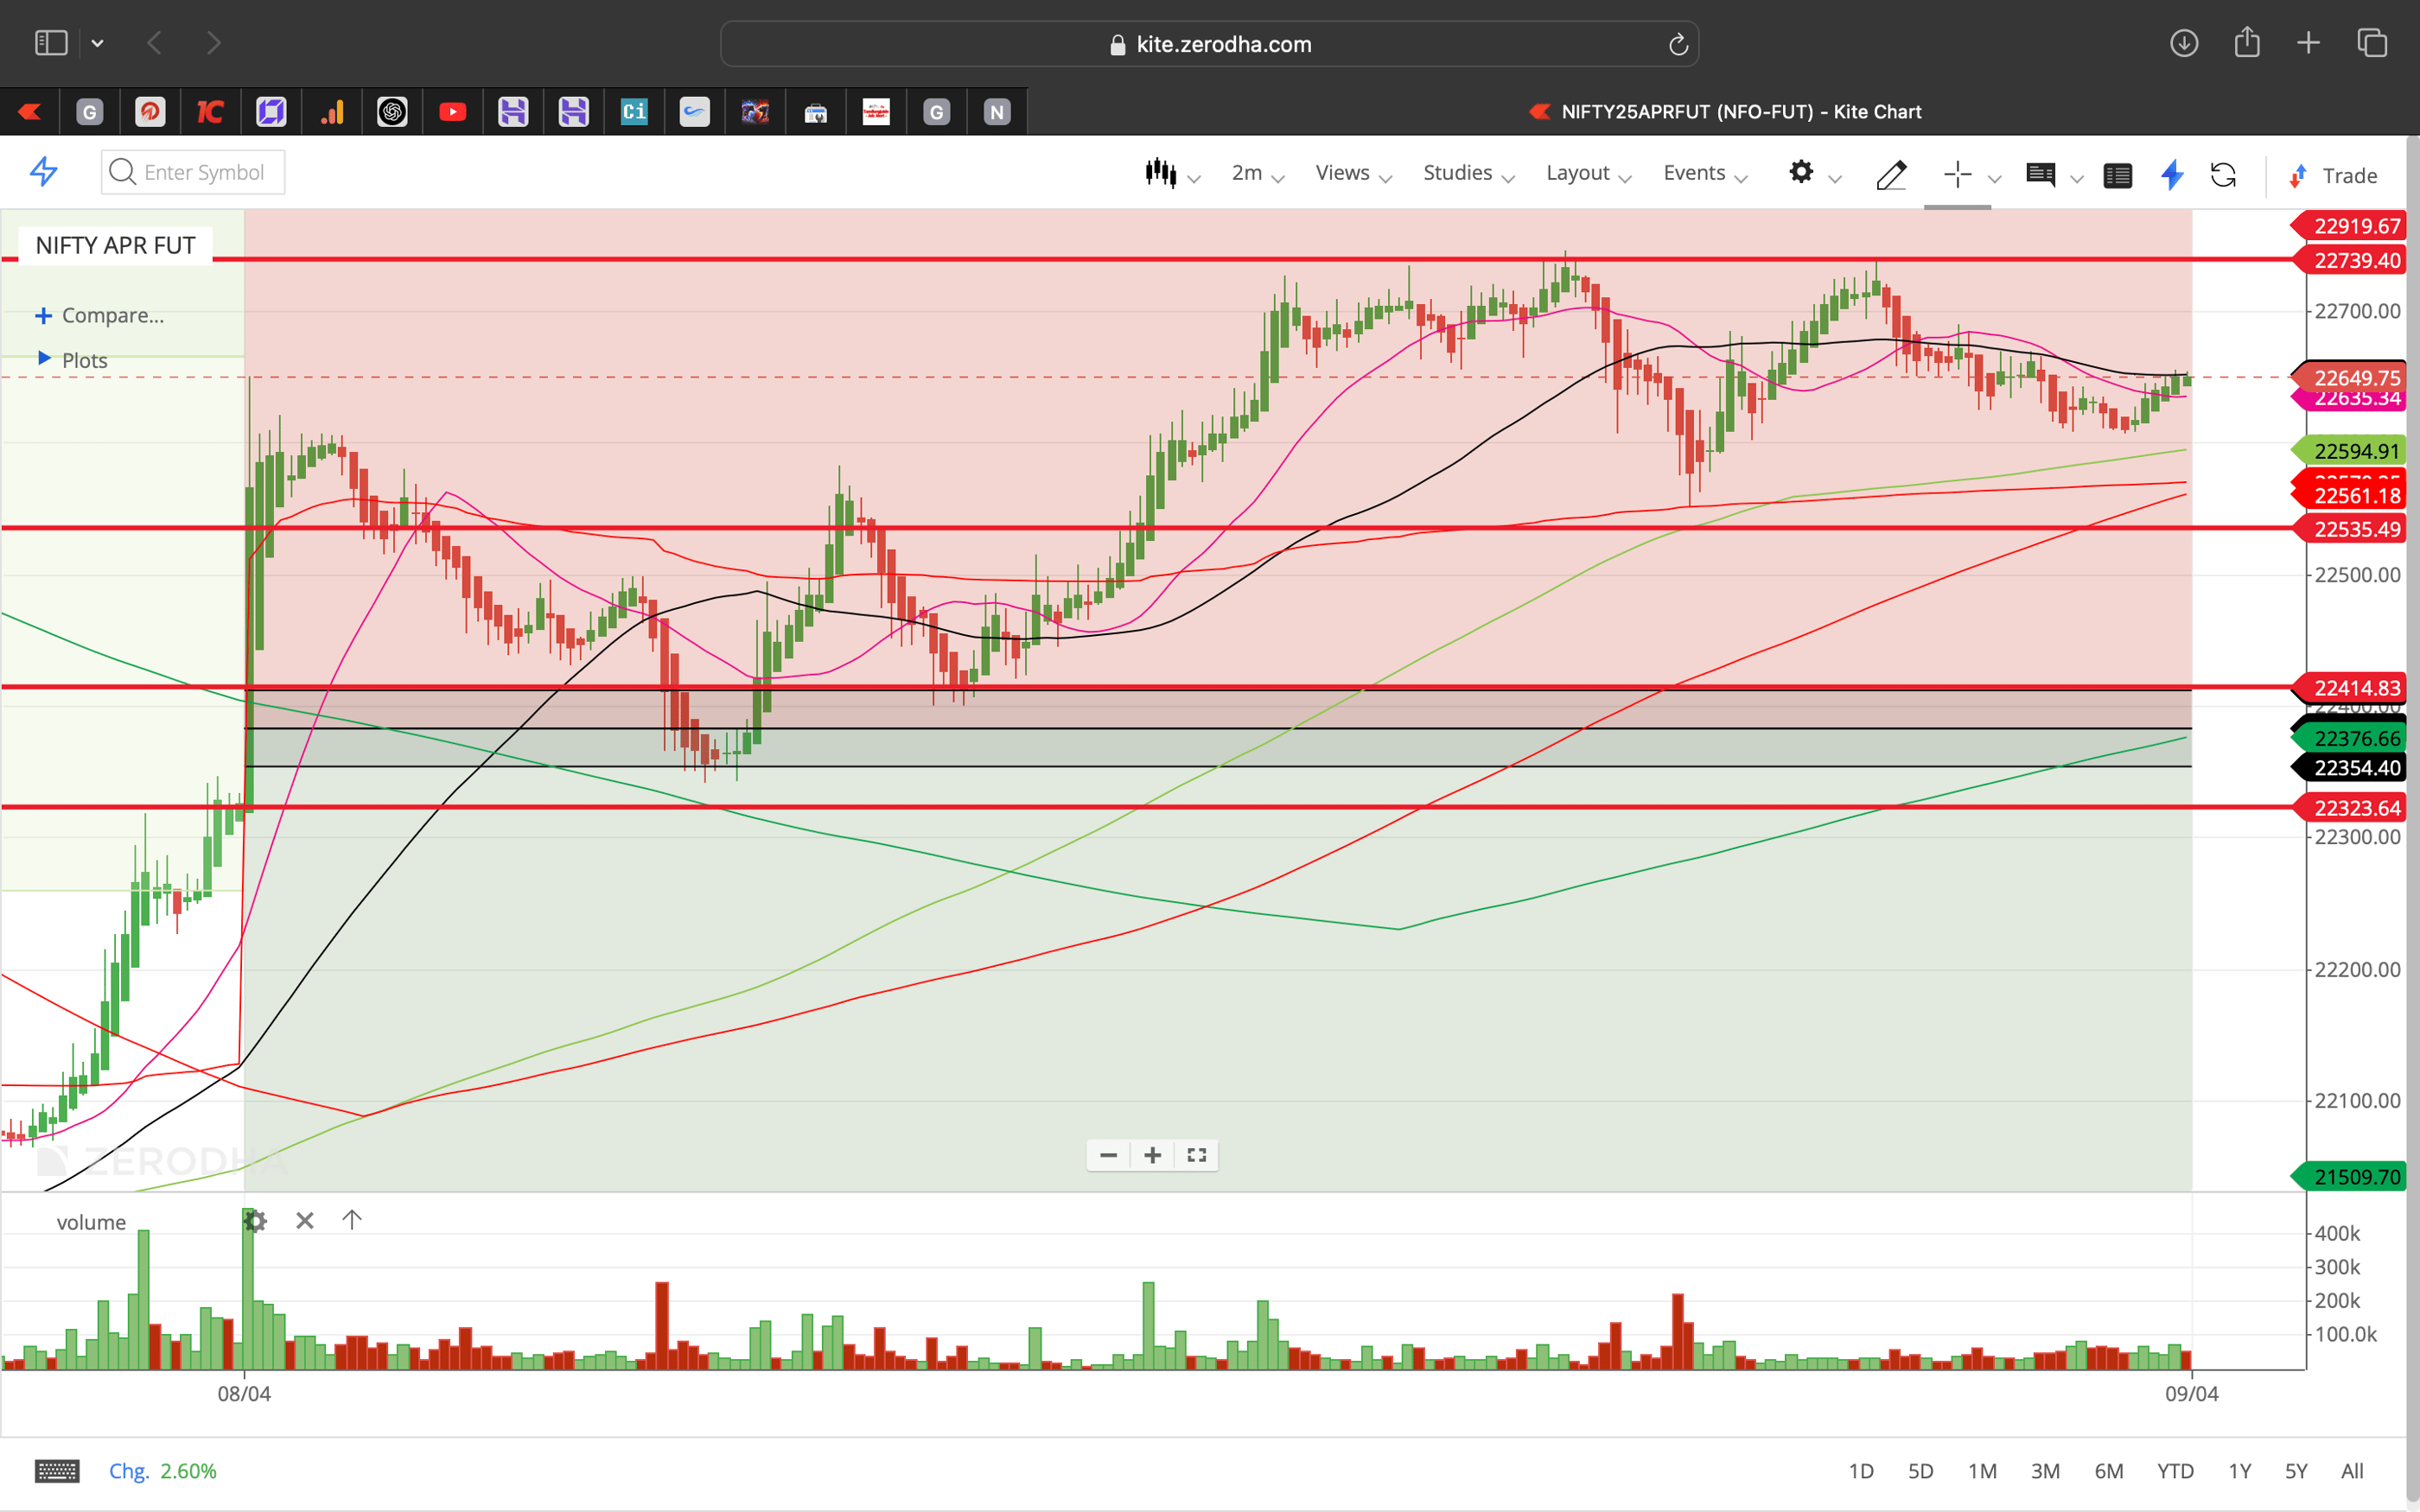This screenshot has height=1512, width=2420.
Task: Click the lightning quick-trade icon near Trade
Action: point(2171,175)
